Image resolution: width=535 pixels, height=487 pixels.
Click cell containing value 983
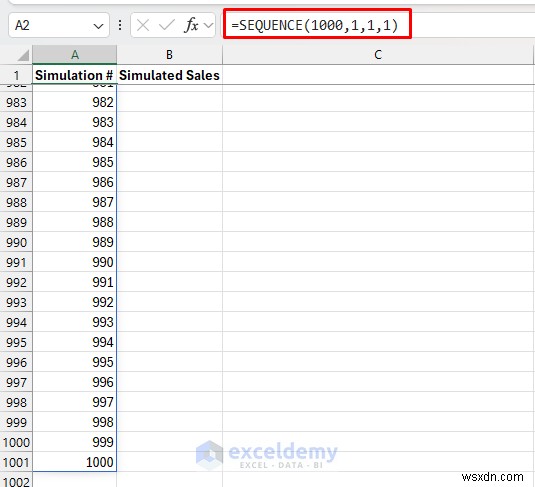pos(75,123)
